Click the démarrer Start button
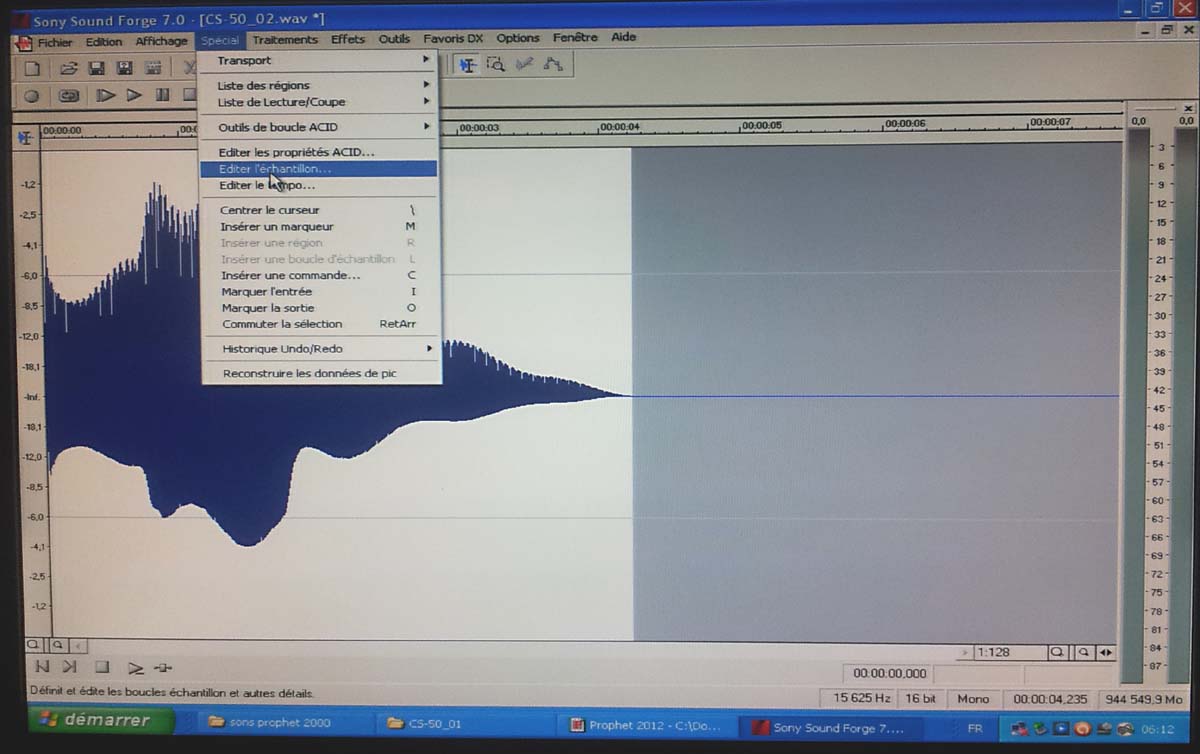 [x=99, y=720]
